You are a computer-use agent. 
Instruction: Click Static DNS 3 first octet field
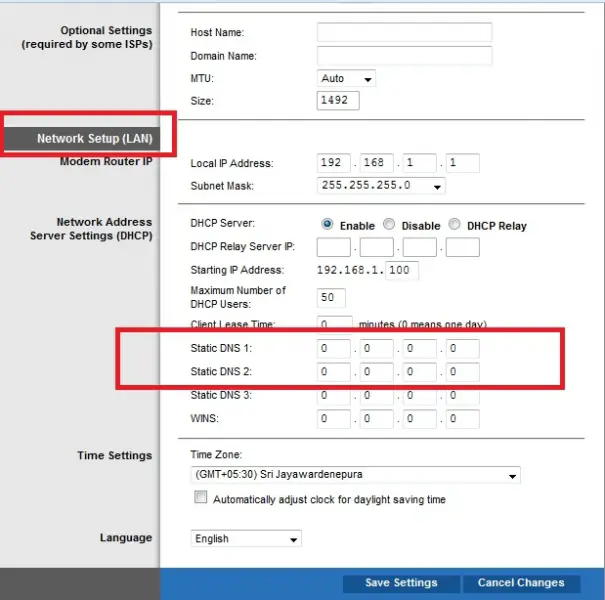(334, 395)
